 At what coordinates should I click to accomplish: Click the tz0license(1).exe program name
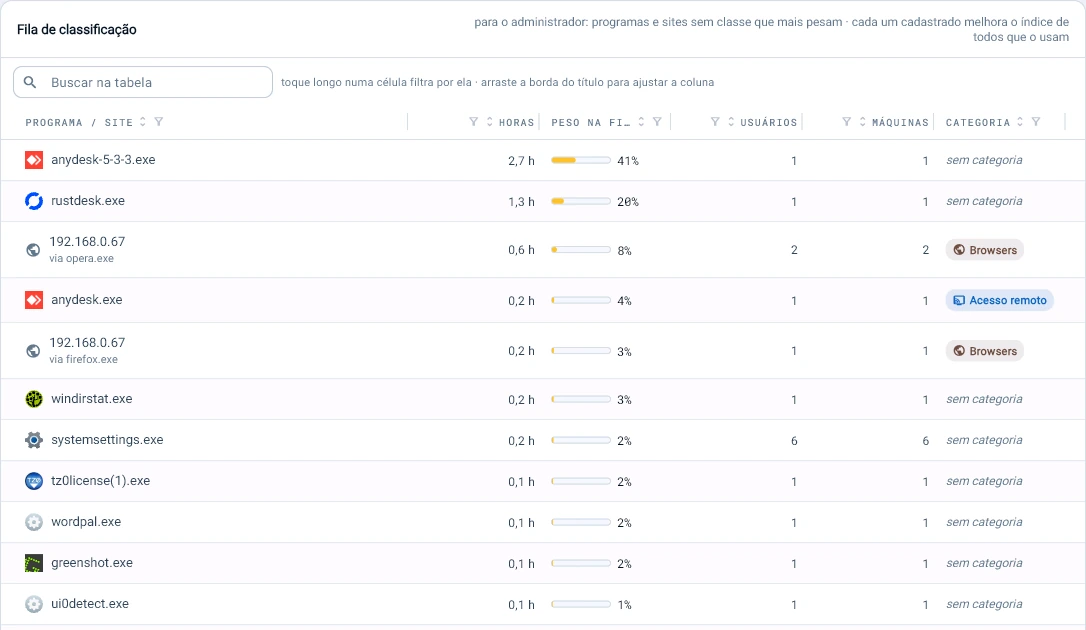100,480
